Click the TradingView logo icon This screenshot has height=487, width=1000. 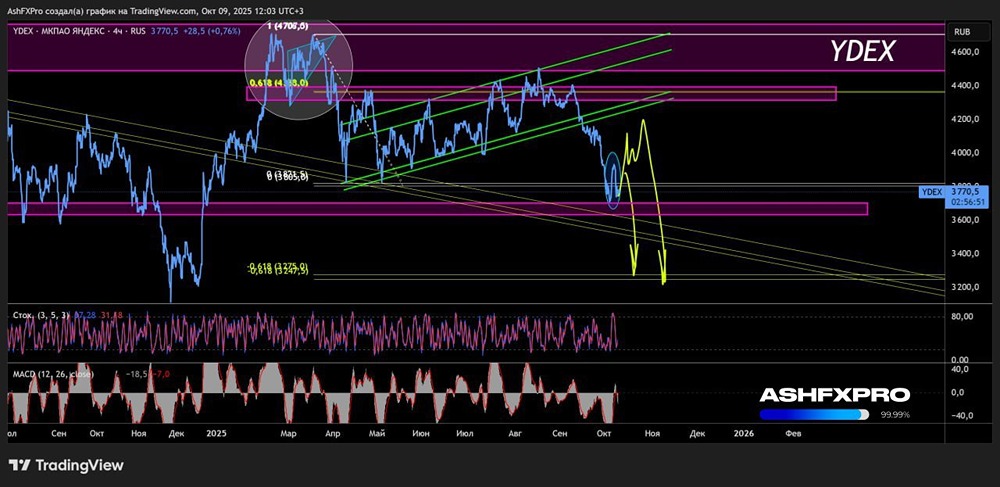19,465
